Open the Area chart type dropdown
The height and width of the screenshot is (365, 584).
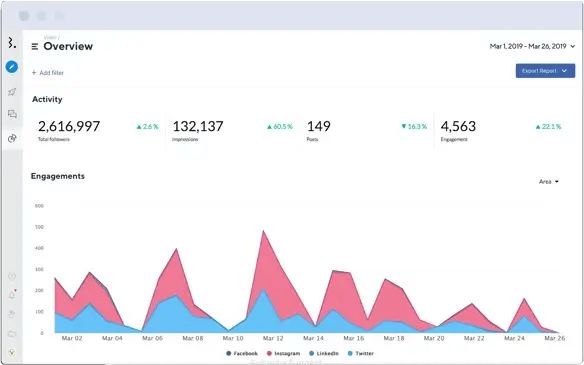click(549, 182)
